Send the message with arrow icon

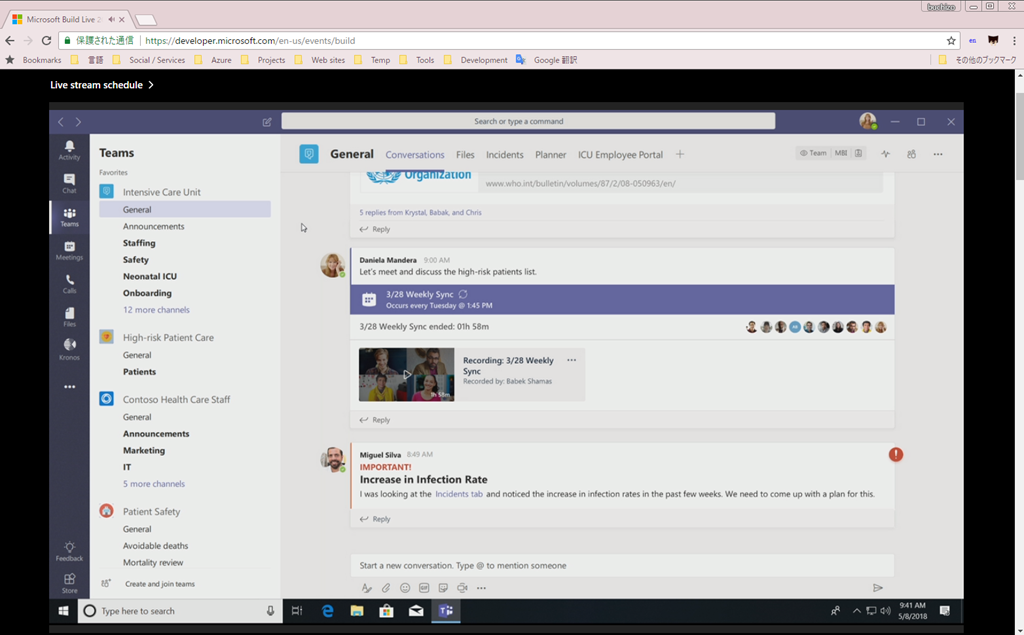pos(878,588)
